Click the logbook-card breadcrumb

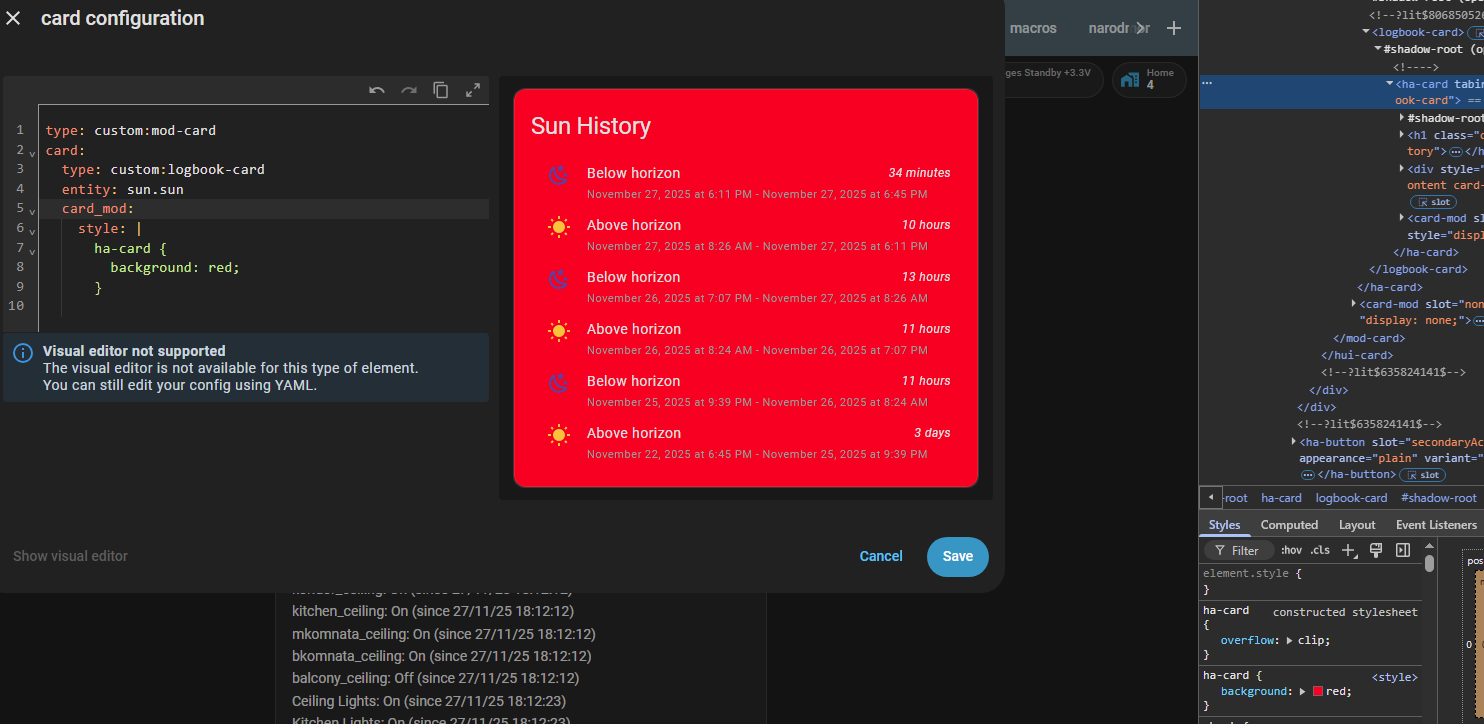(x=1351, y=498)
